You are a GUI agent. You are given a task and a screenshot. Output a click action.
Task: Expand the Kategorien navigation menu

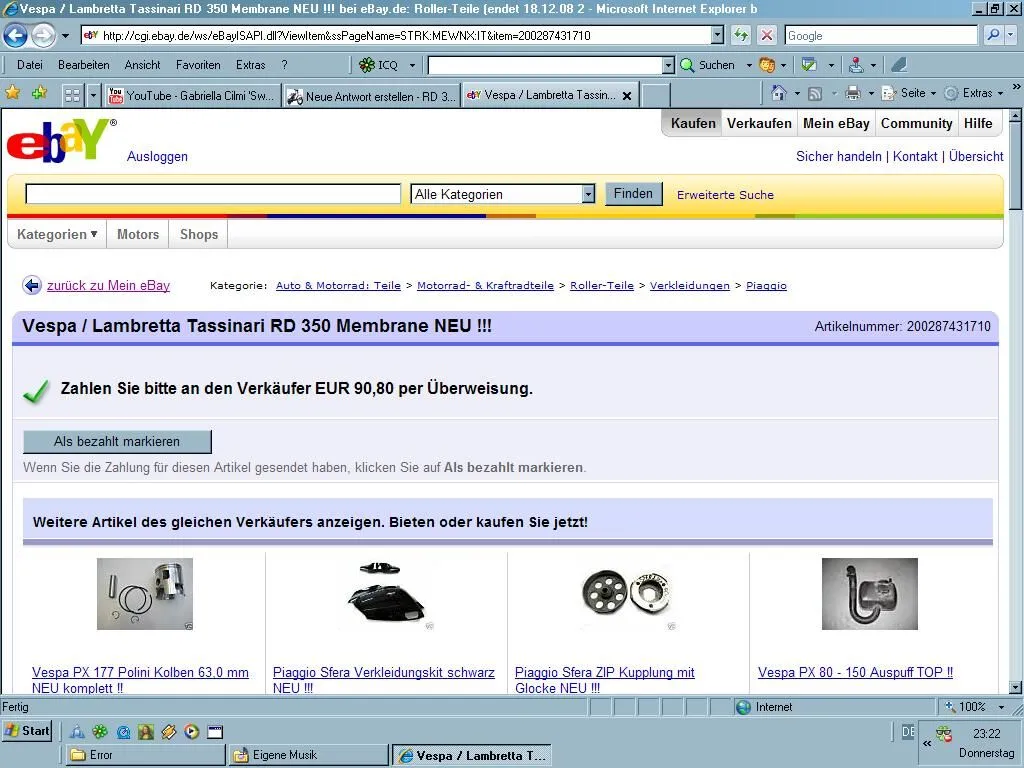click(57, 234)
